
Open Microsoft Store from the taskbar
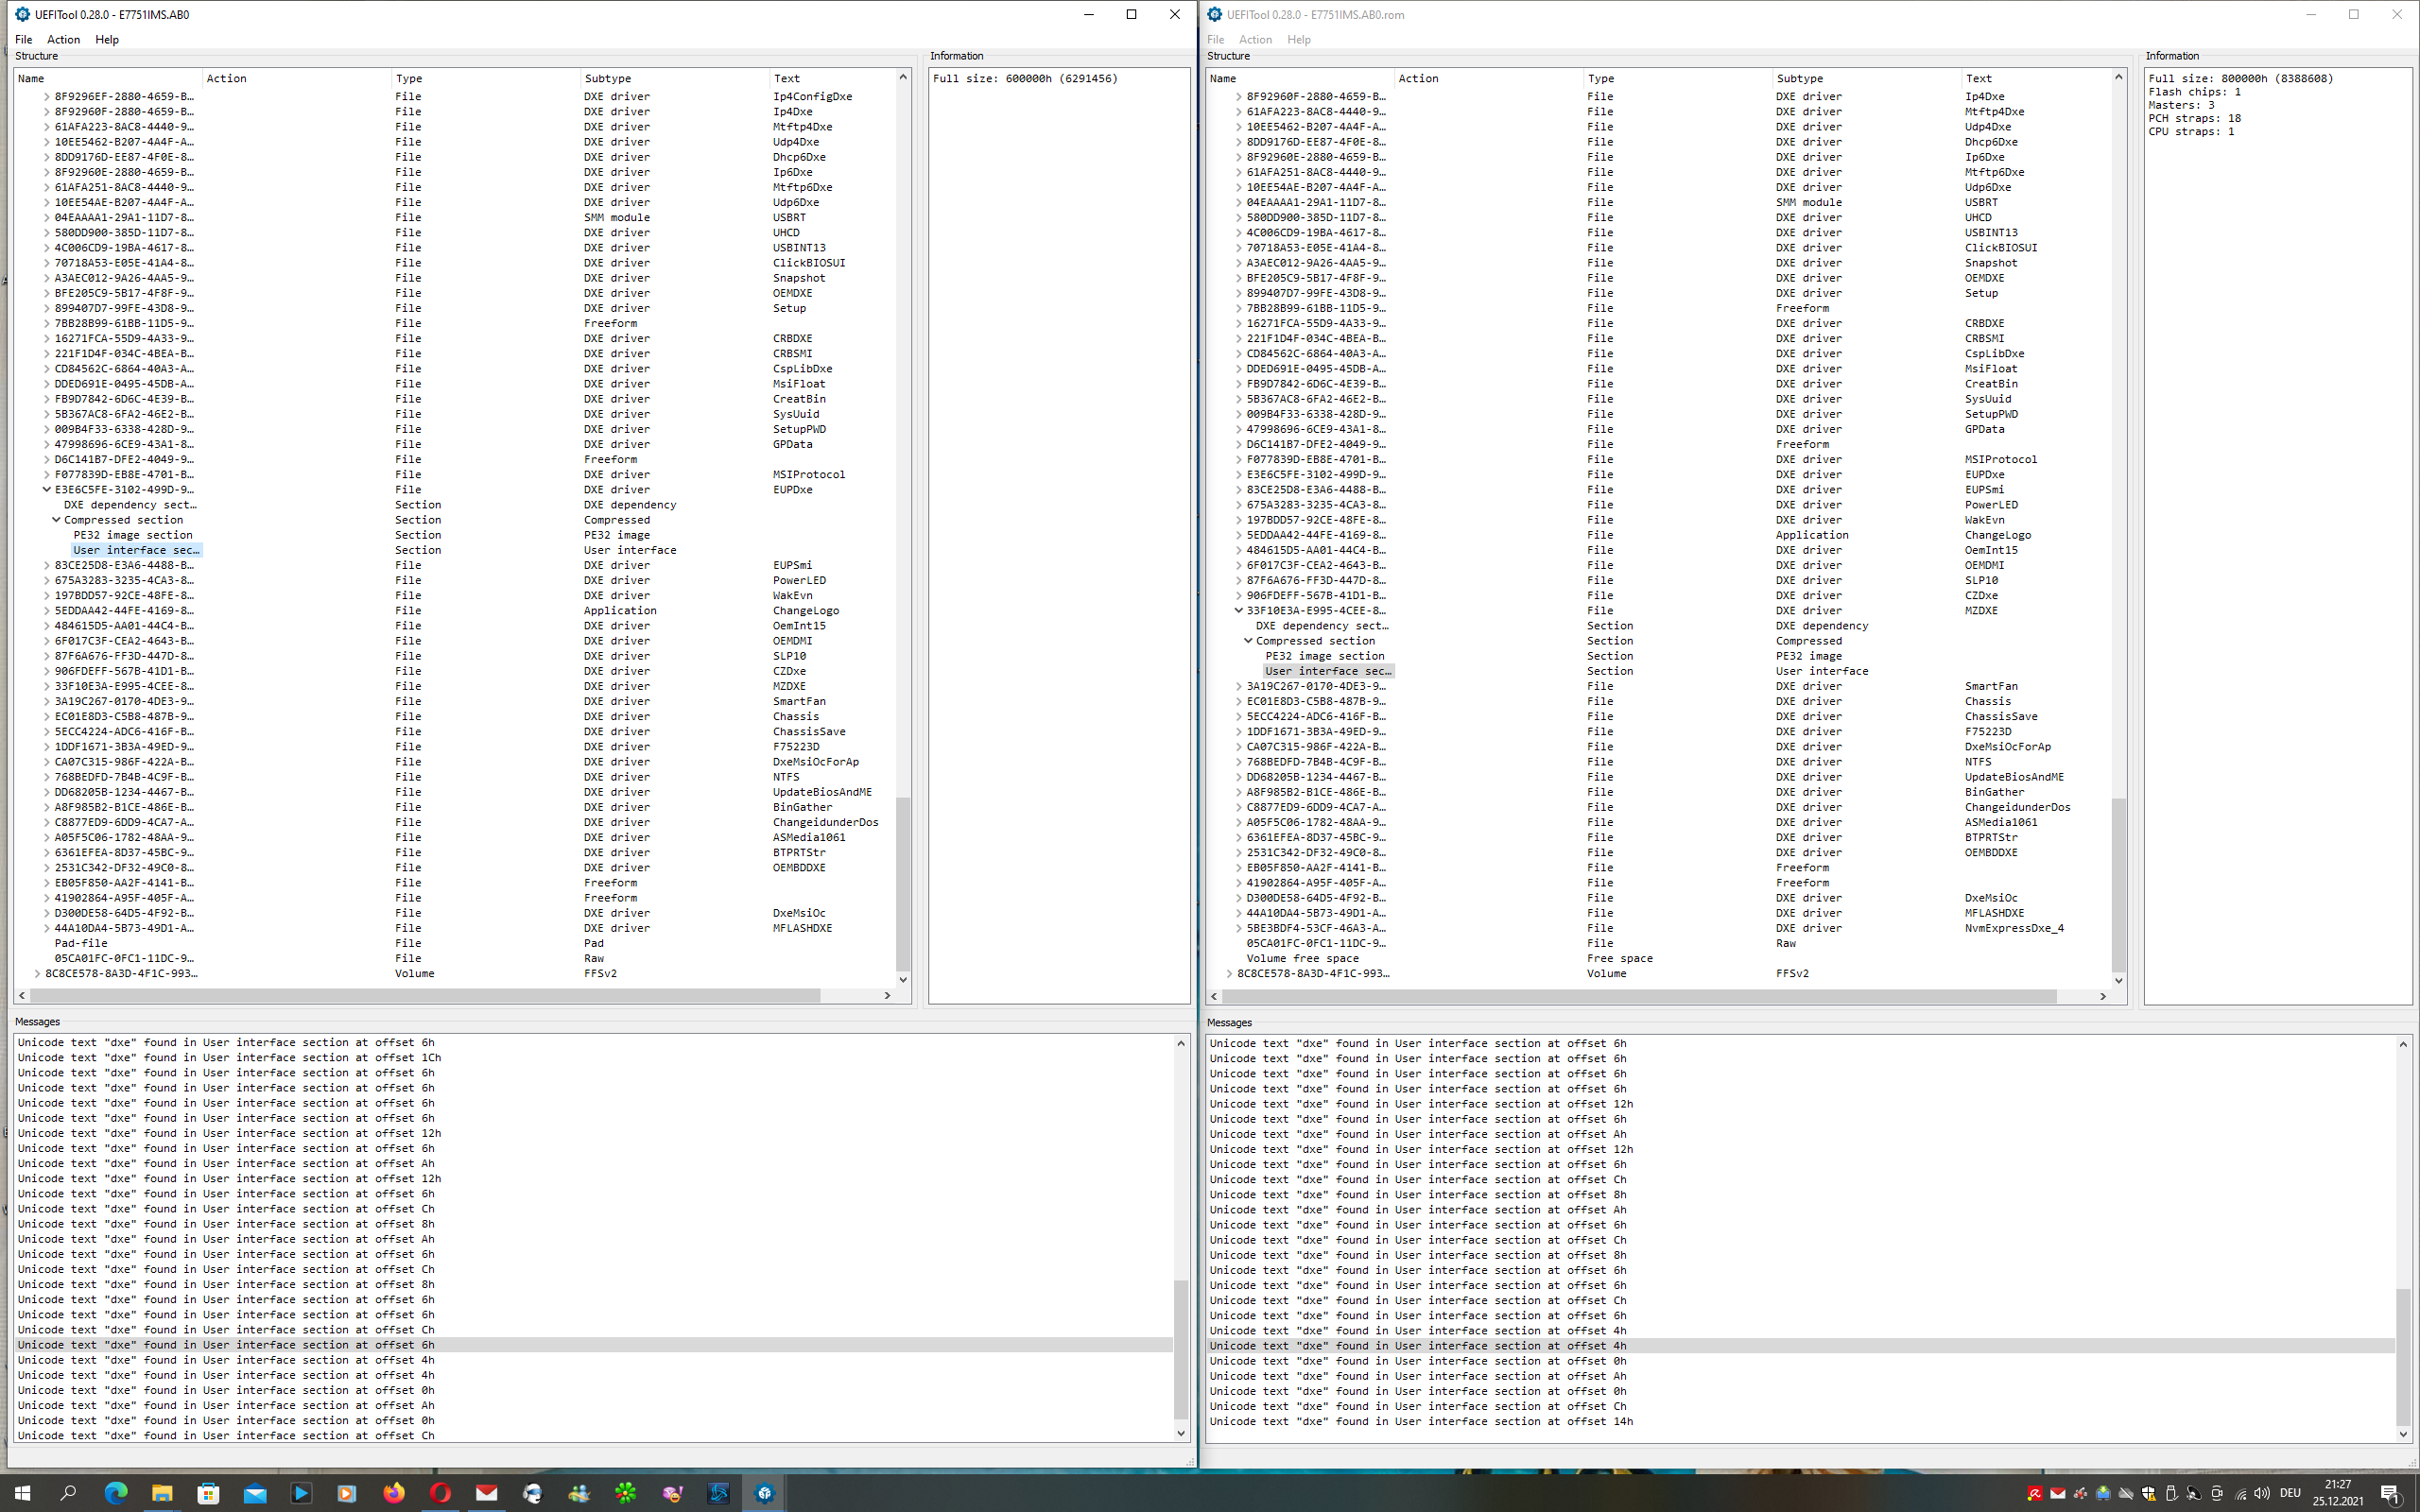pyautogui.click(x=208, y=1493)
